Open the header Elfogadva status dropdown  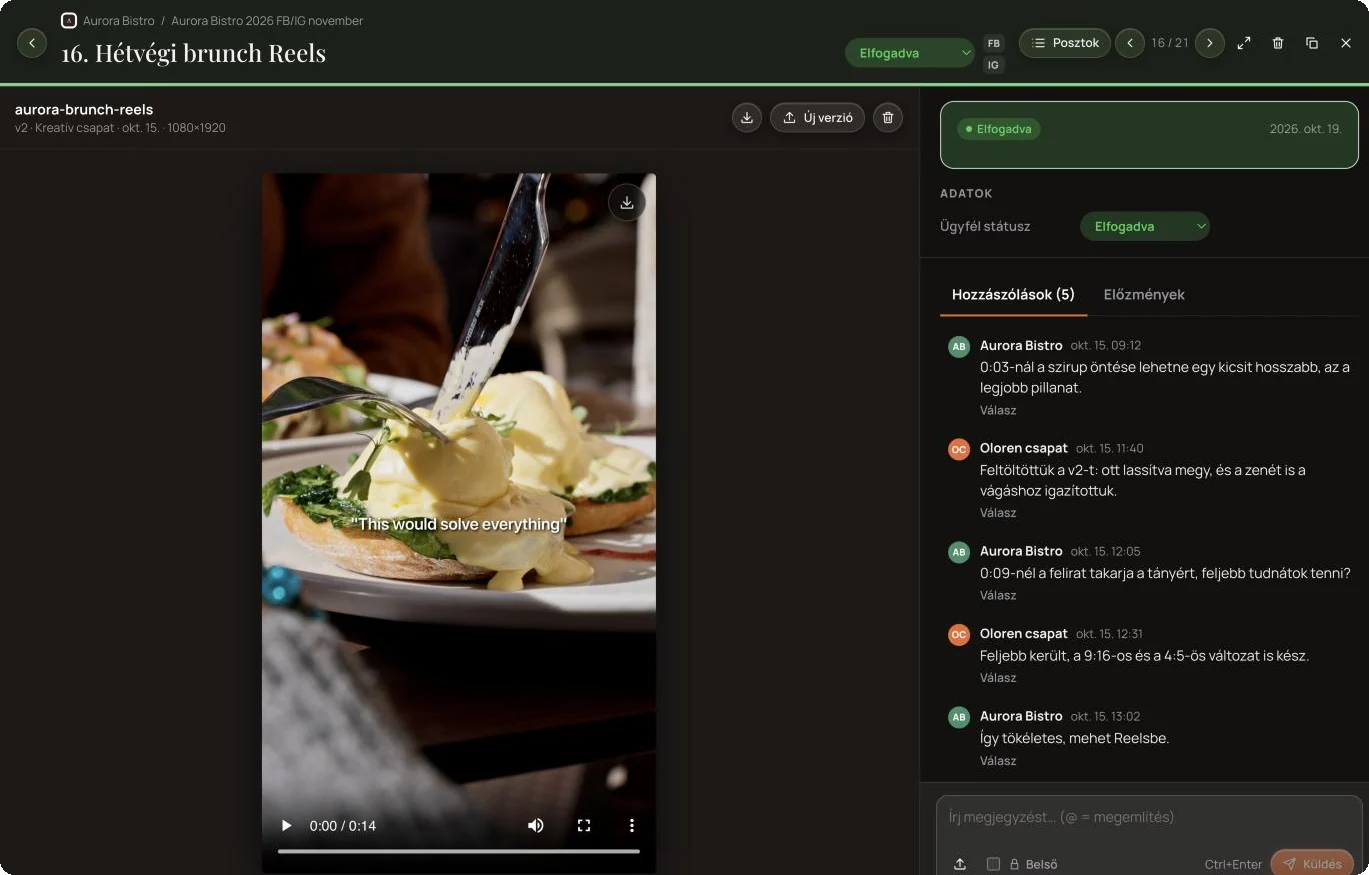click(910, 53)
